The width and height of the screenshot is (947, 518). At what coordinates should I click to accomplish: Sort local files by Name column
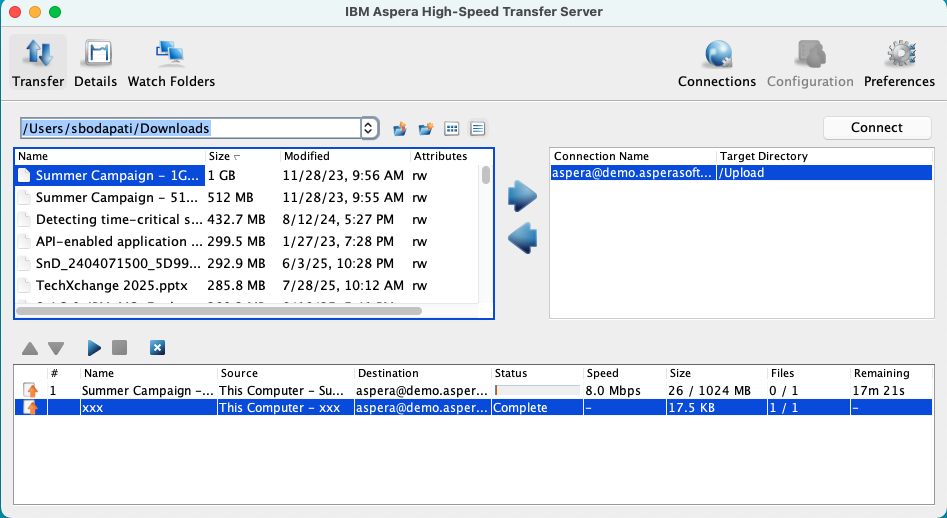coord(110,156)
